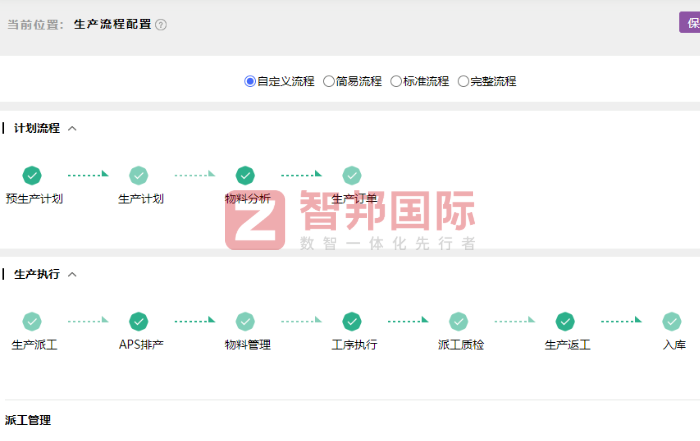700x441 pixels.
Task: Click the 物料管理 step check icon
Action: pos(245,321)
